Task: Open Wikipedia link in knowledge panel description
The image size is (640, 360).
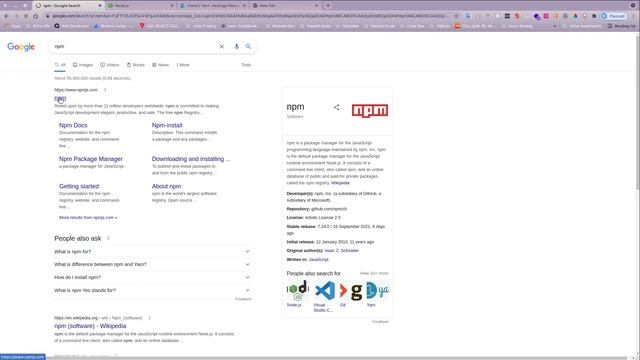Action: [x=340, y=183]
